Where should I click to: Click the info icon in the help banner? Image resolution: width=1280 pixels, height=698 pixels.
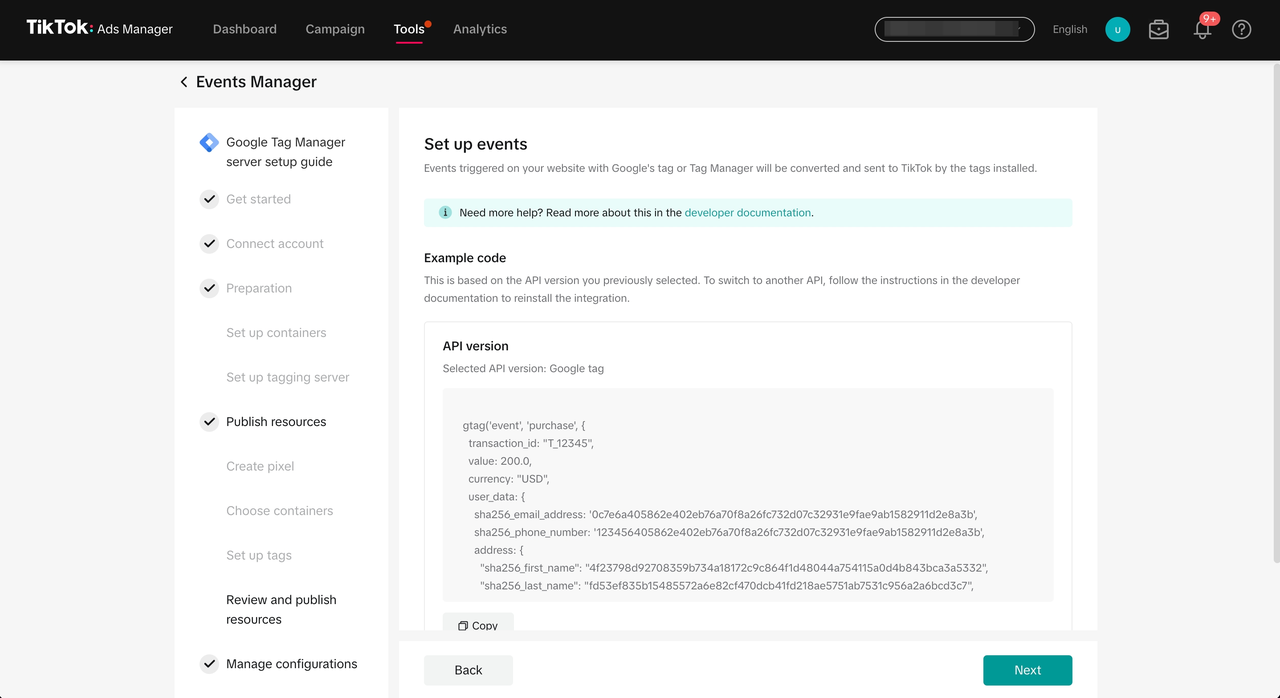click(444, 212)
